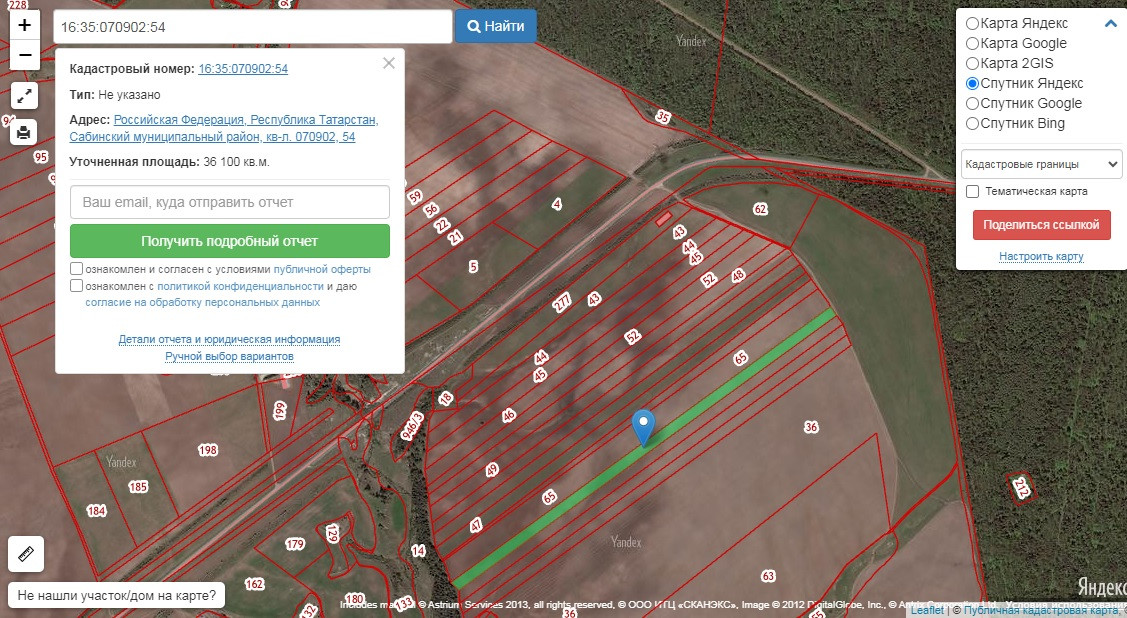
Task: Click parcel label 162 on map
Action: (254, 584)
